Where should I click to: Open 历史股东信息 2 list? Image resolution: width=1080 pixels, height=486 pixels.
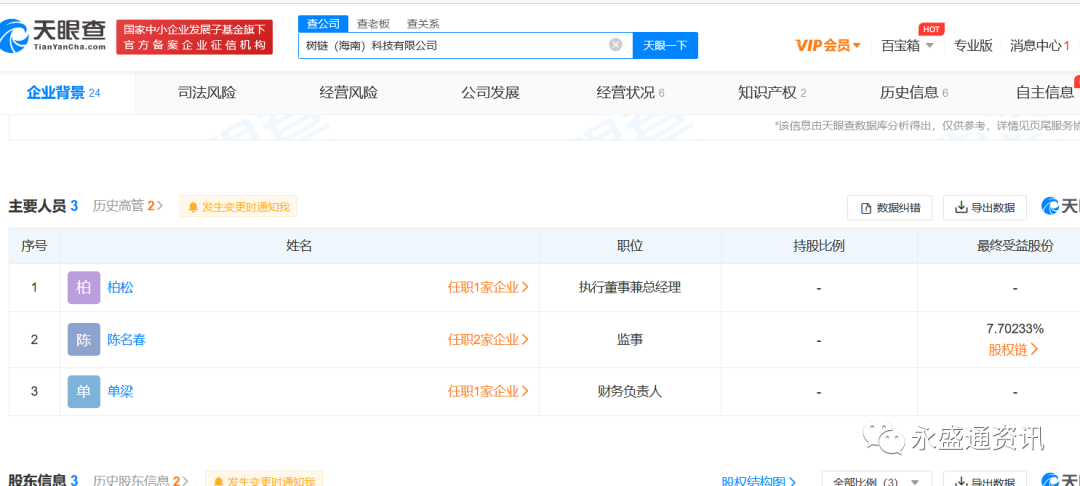(x=140, y=481)
